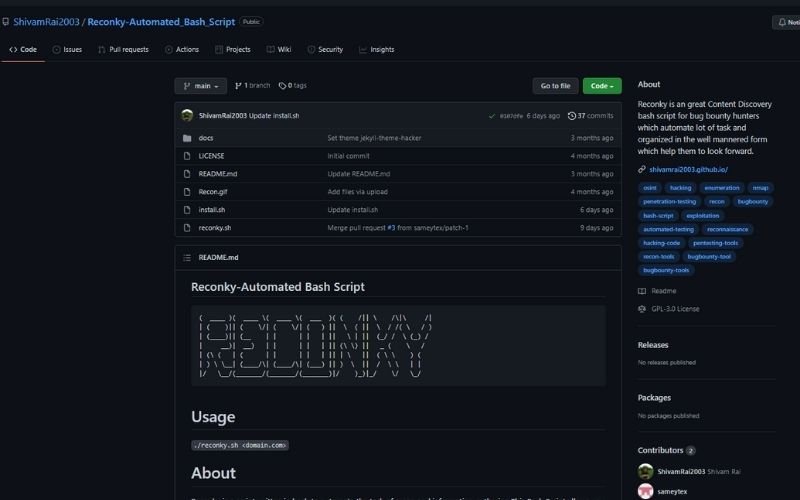Click the Packages heading link

click(654, 397)
